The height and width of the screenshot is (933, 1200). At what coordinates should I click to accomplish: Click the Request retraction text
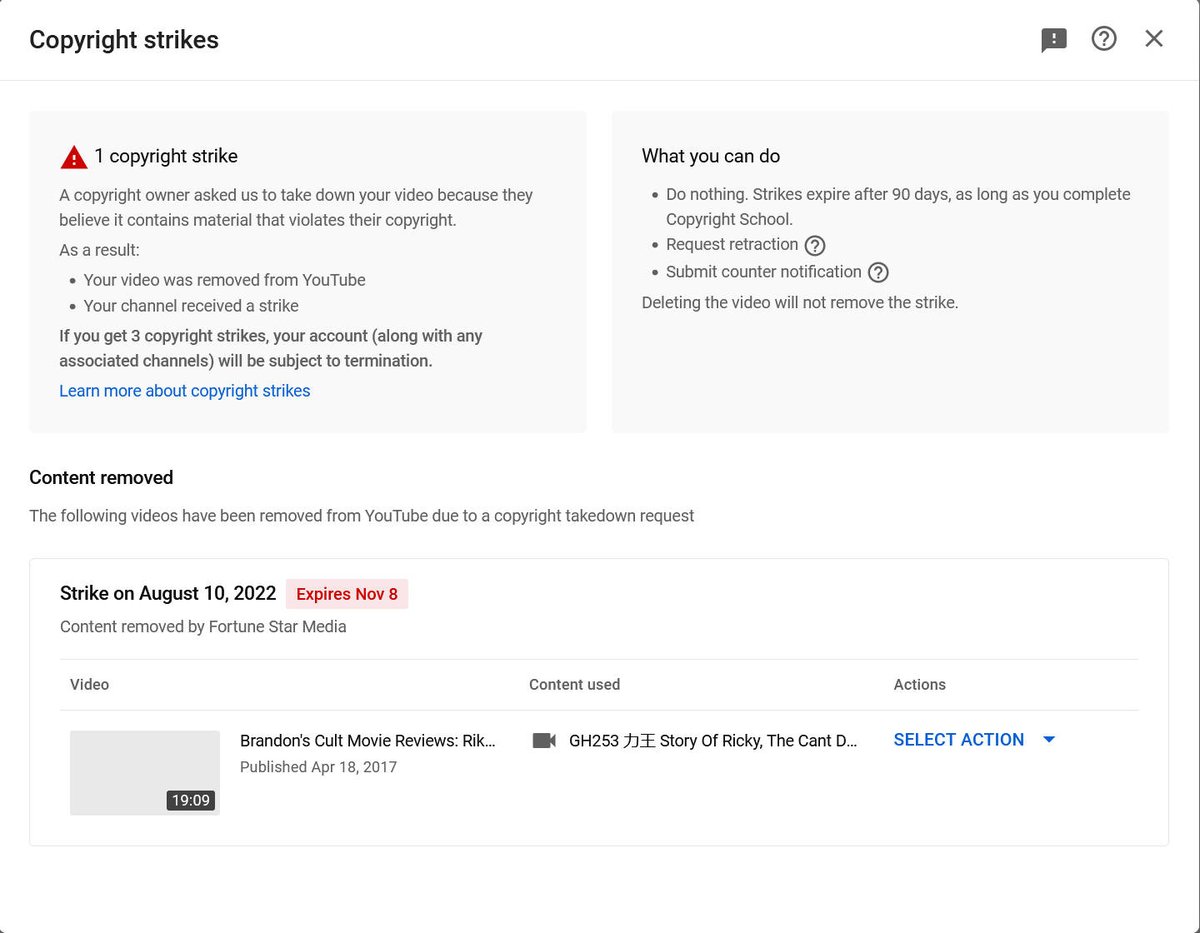[732, 245]
